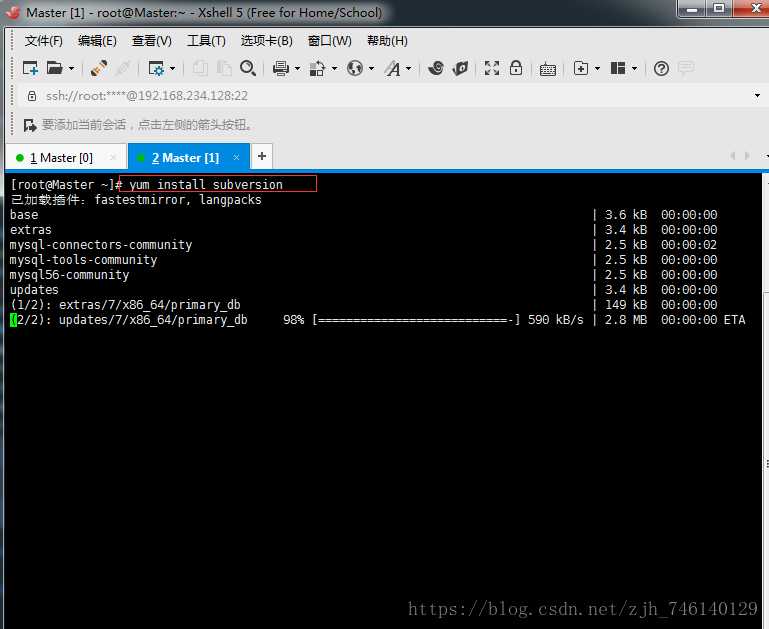Viewport: 769px width, 629px height.
Task: Open the Help question mark icon
Action: pos(661,68)
